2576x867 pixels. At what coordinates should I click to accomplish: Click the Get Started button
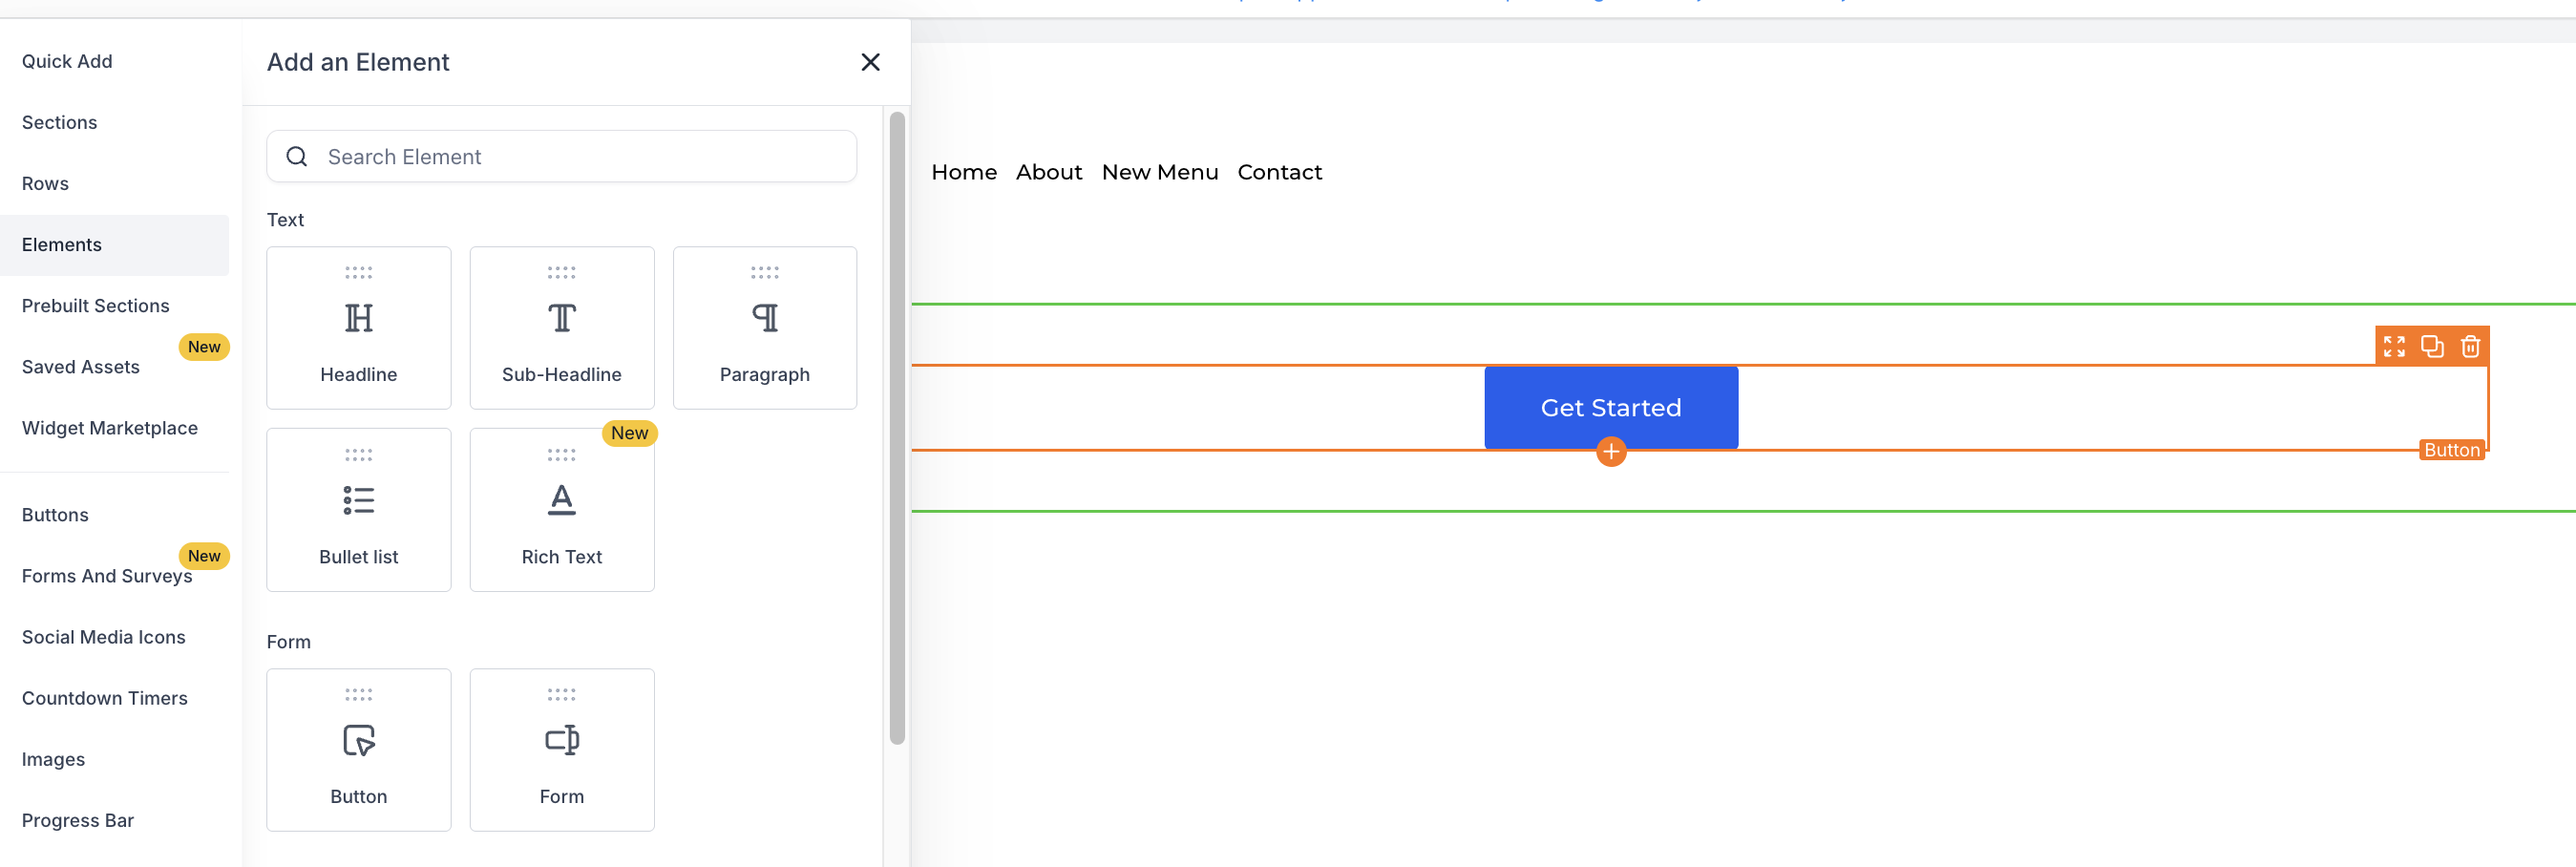(x=1612, y=407)
